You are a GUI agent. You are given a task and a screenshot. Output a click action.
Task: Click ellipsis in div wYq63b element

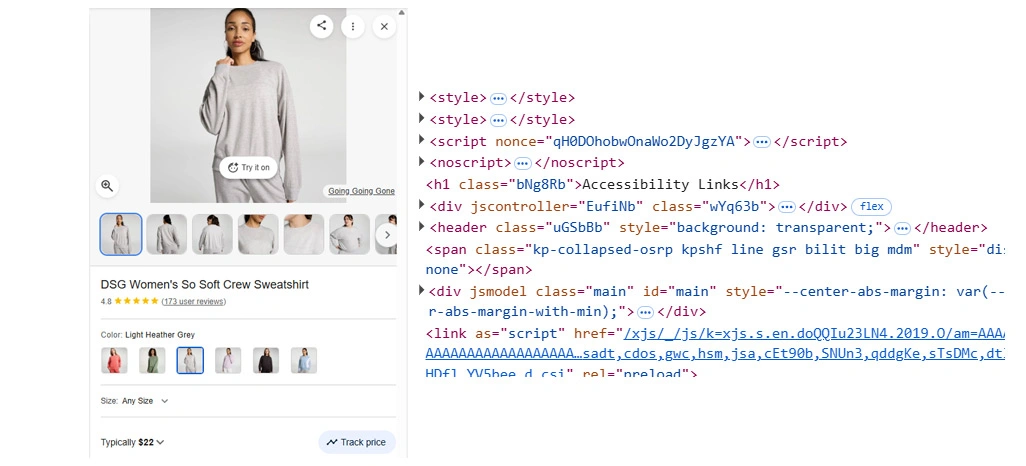point(787,207)
